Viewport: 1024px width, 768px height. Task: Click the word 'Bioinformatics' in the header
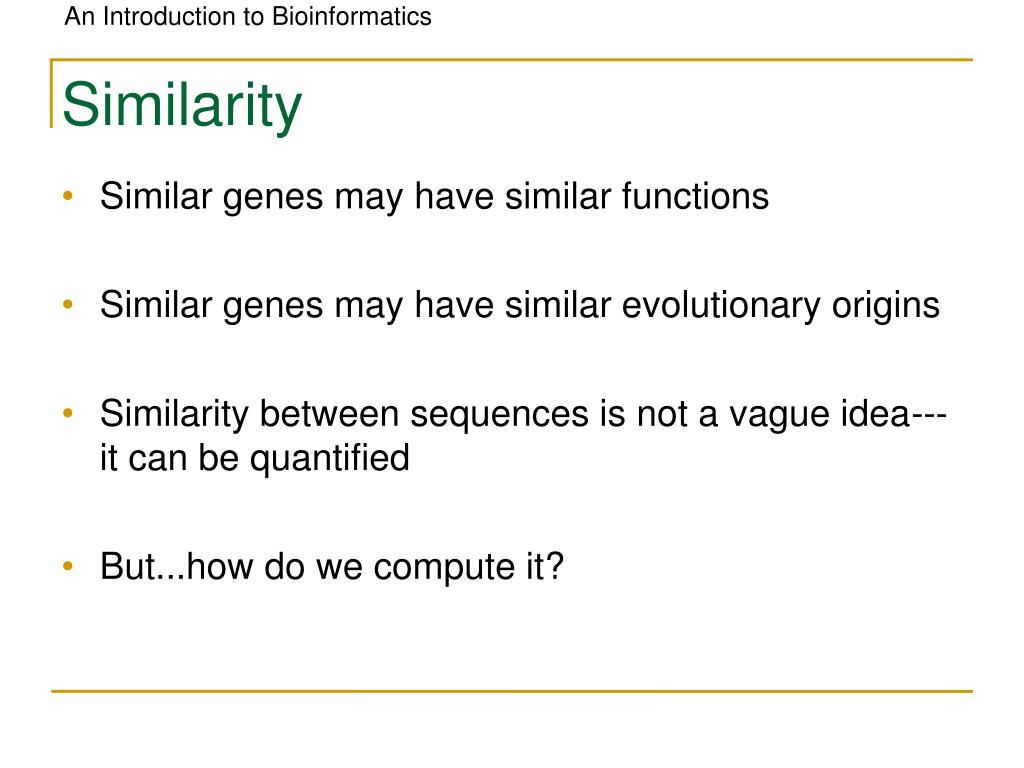[352, 16]
